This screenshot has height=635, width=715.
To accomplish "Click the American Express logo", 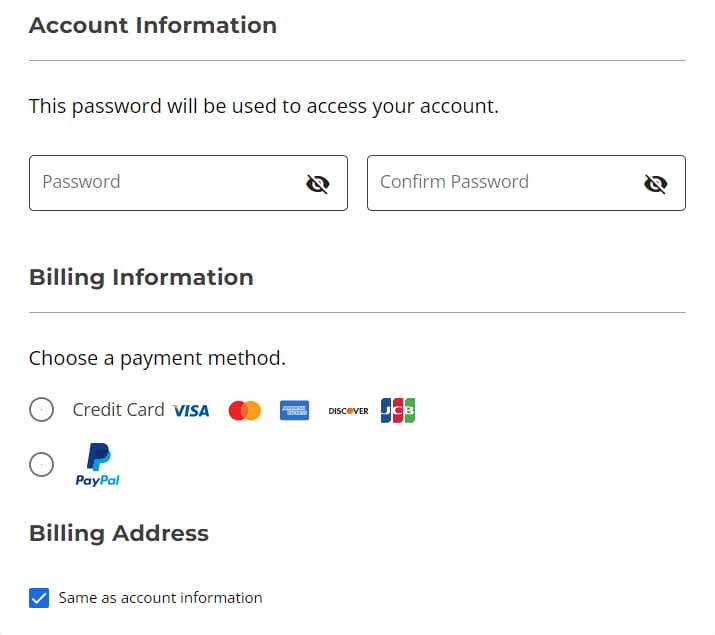I will click(x=294, y=410).
